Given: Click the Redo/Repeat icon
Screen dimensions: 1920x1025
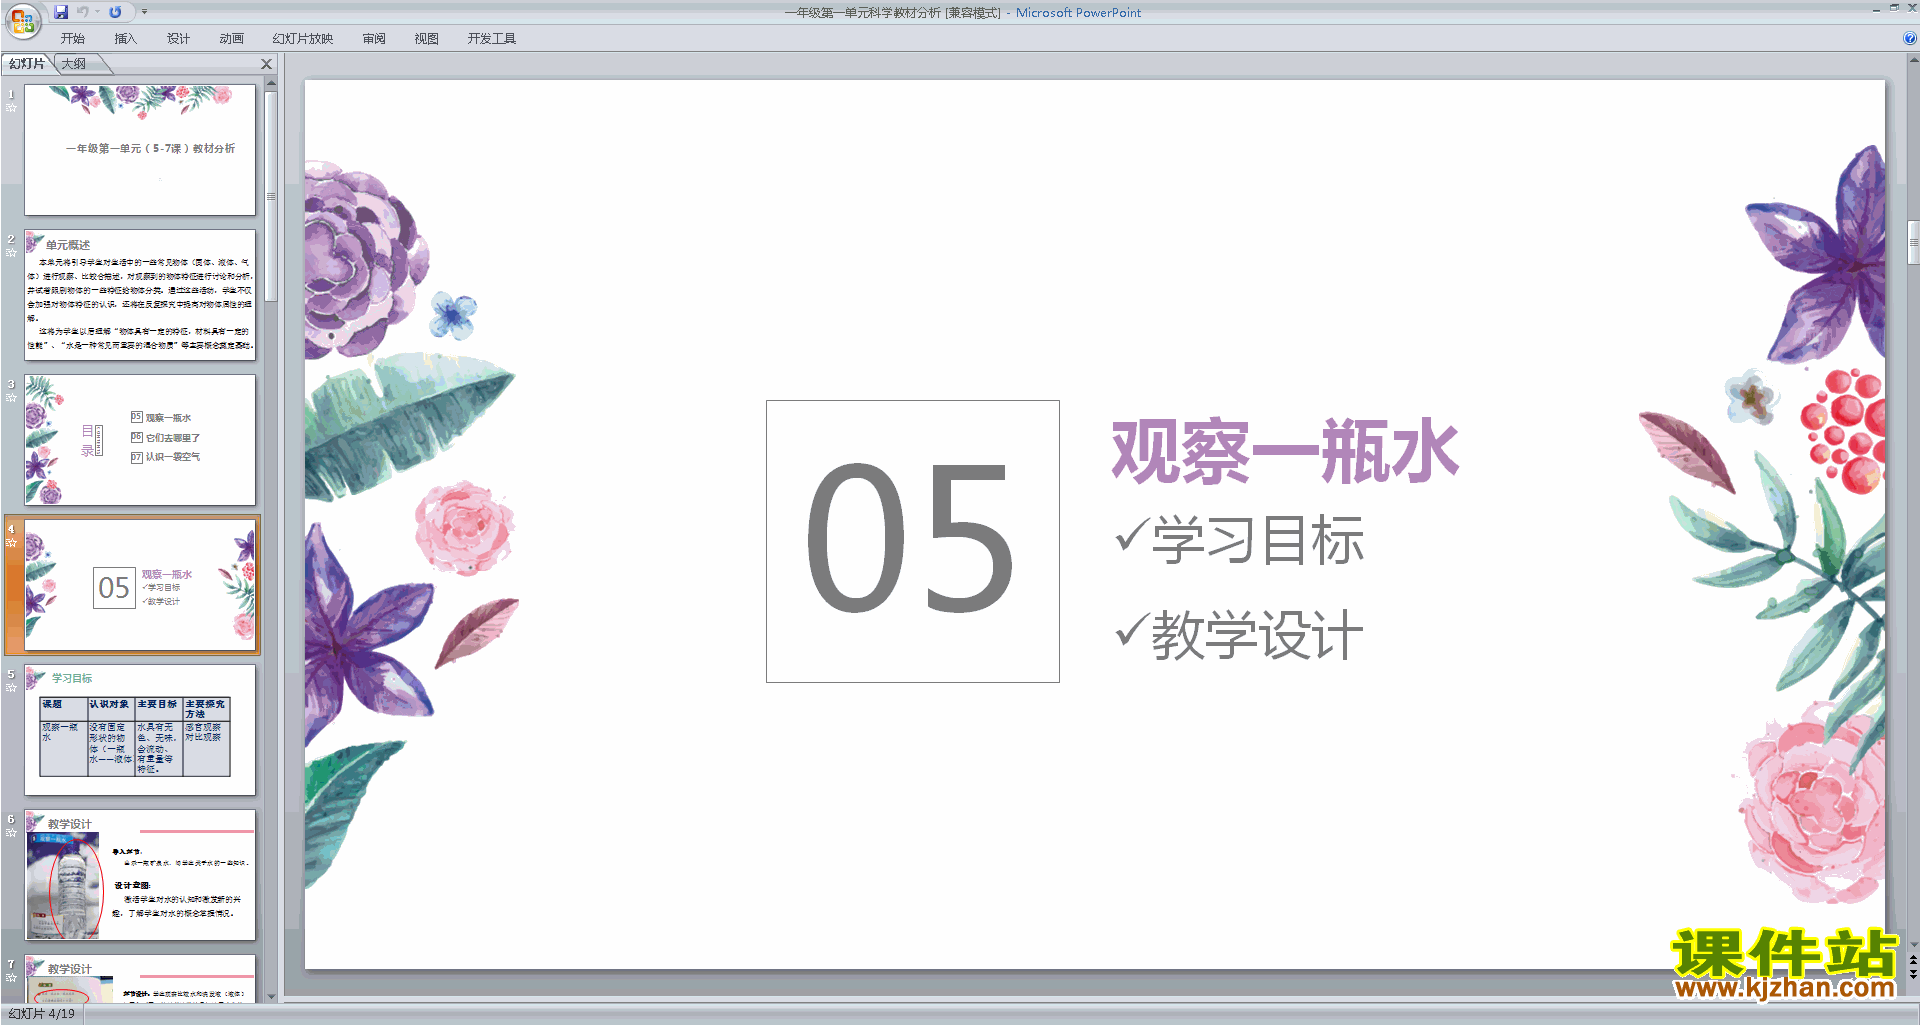Looking at the screenshot, I should (115, 12).
